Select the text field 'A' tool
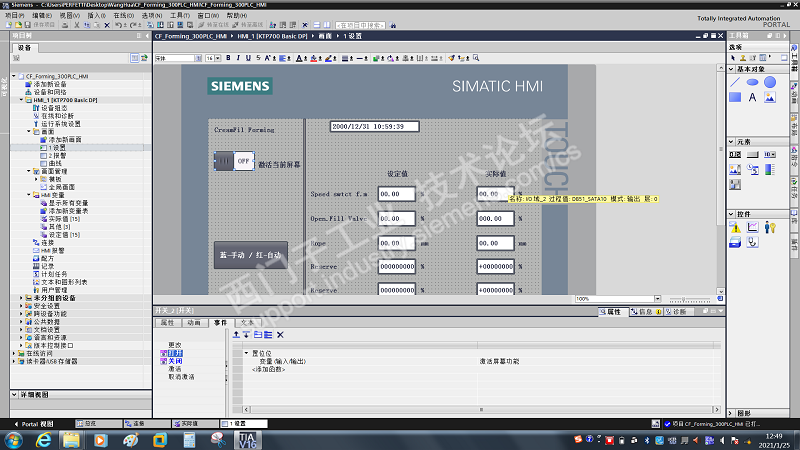800x450 pixels. point(753,97)
